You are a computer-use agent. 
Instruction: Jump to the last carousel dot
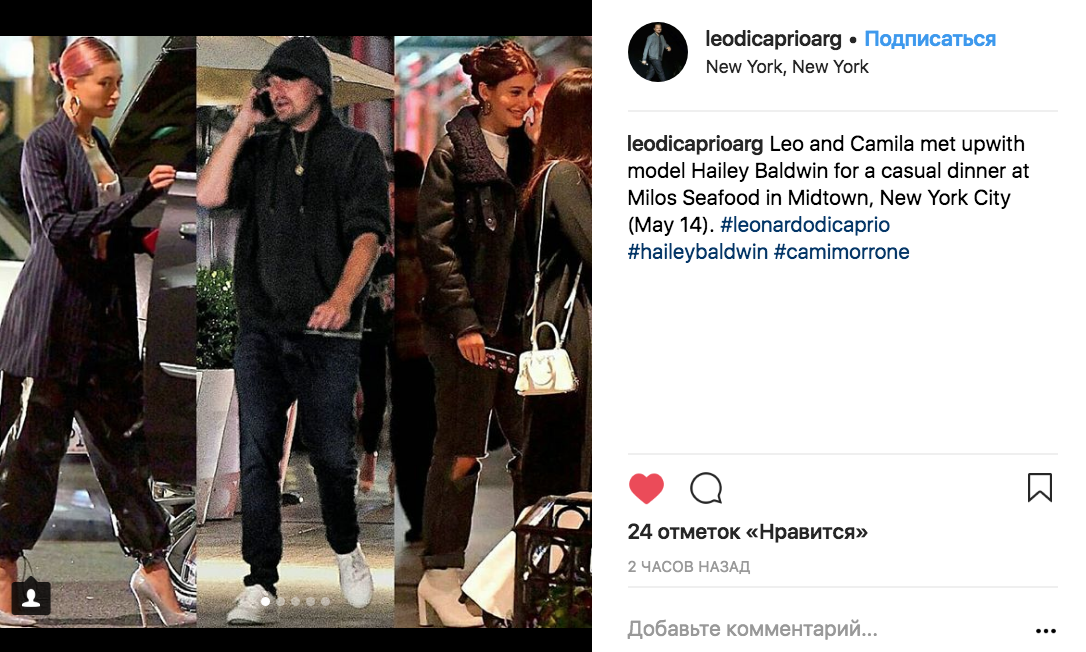point(326,601)
